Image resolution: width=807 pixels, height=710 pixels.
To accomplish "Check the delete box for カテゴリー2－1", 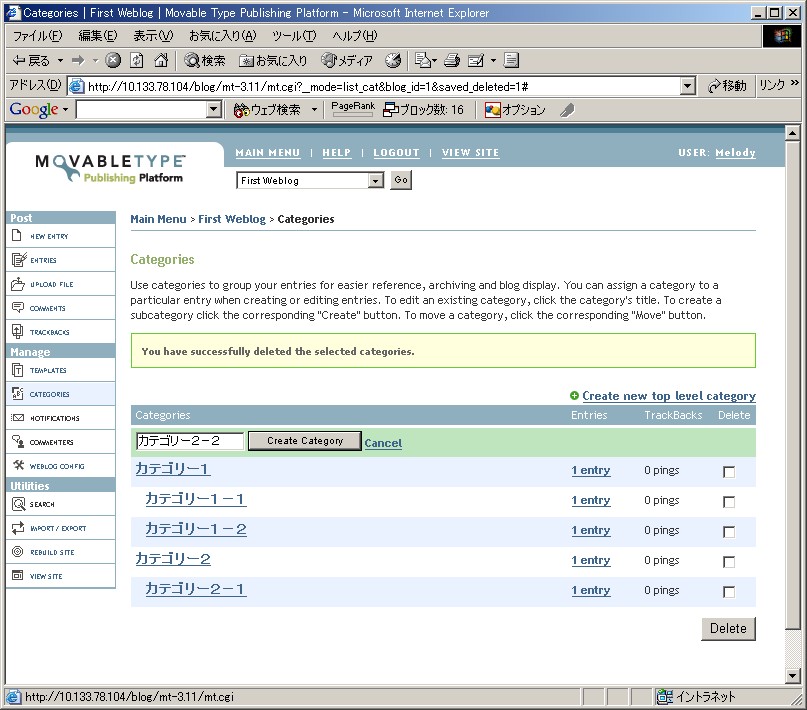I will click(x=729, y=592).
